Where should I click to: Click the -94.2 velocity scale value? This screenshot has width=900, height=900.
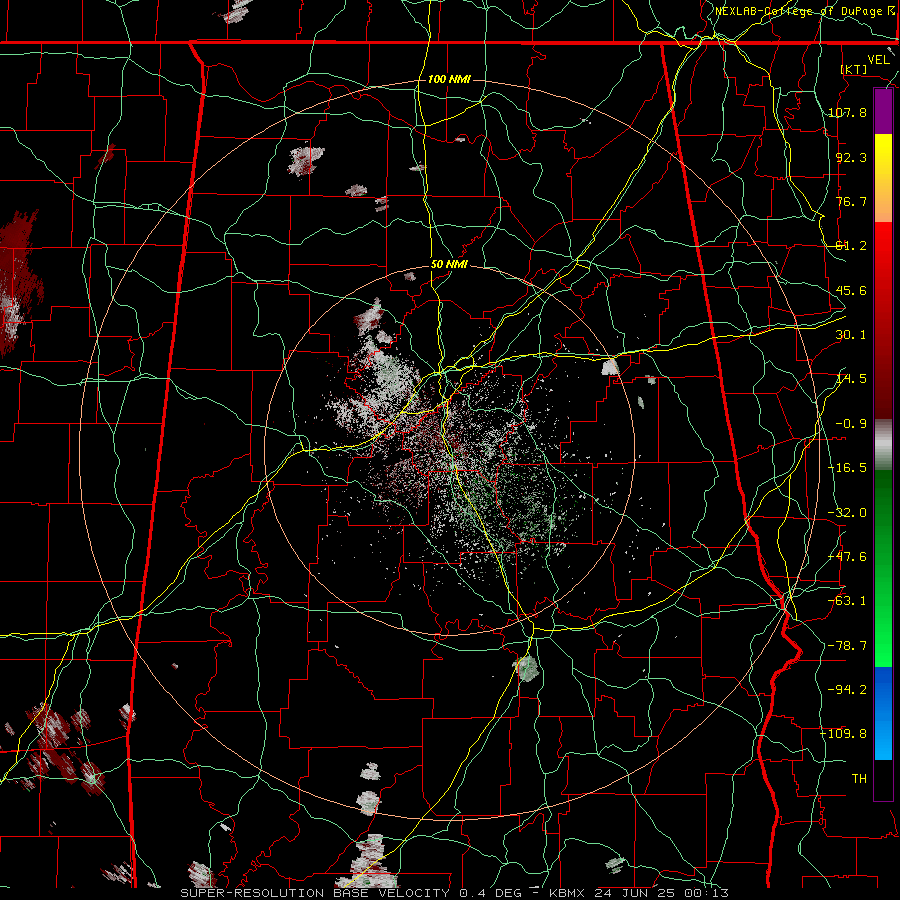pyautogui.click(x=847, y=690)
